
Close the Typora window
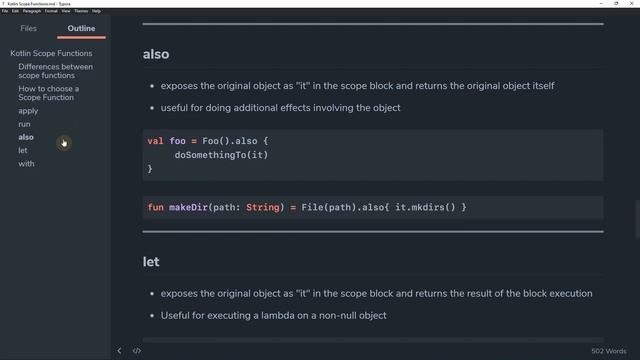tap(631, 3)
